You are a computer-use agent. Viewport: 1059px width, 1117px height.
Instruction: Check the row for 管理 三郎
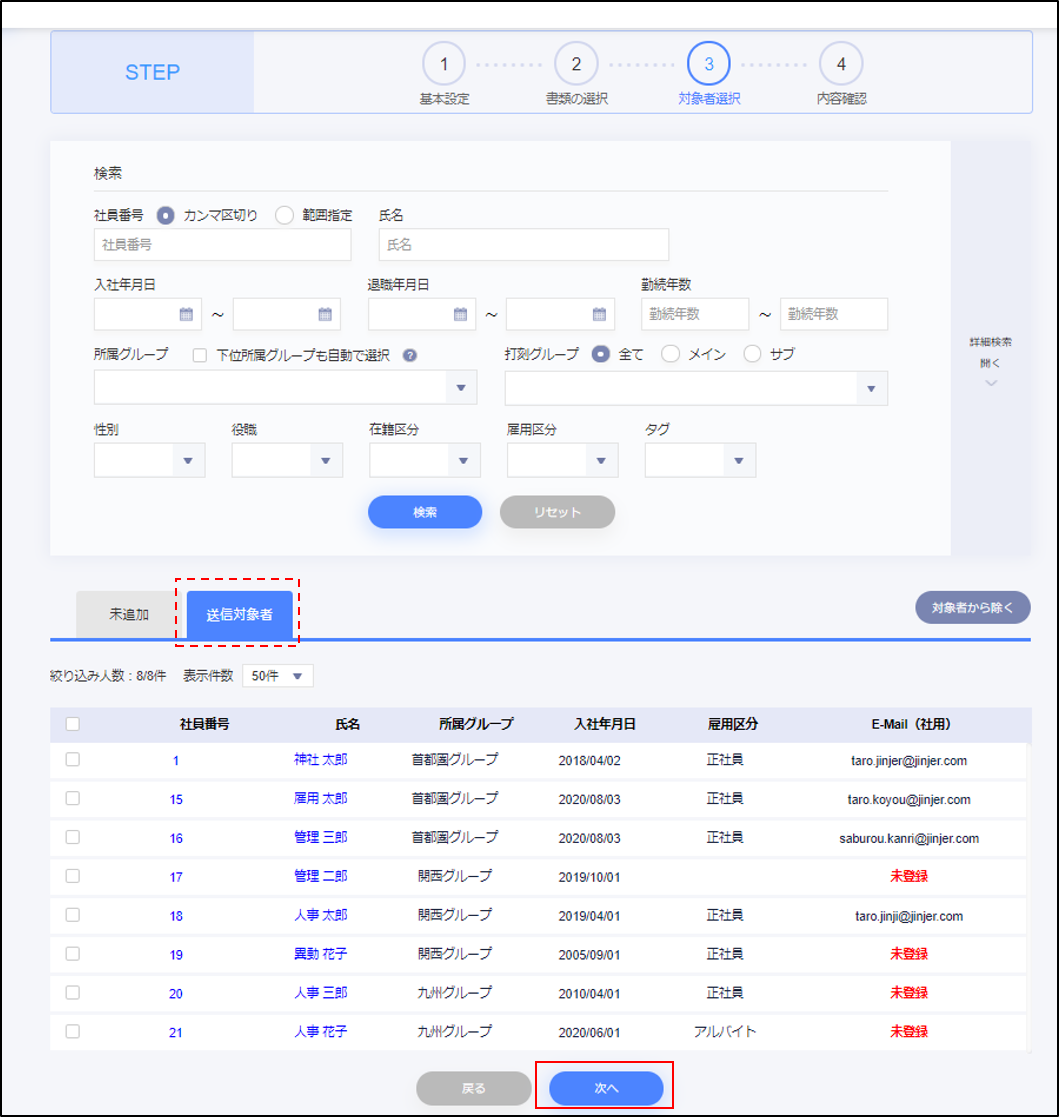(x=73, y=837)
